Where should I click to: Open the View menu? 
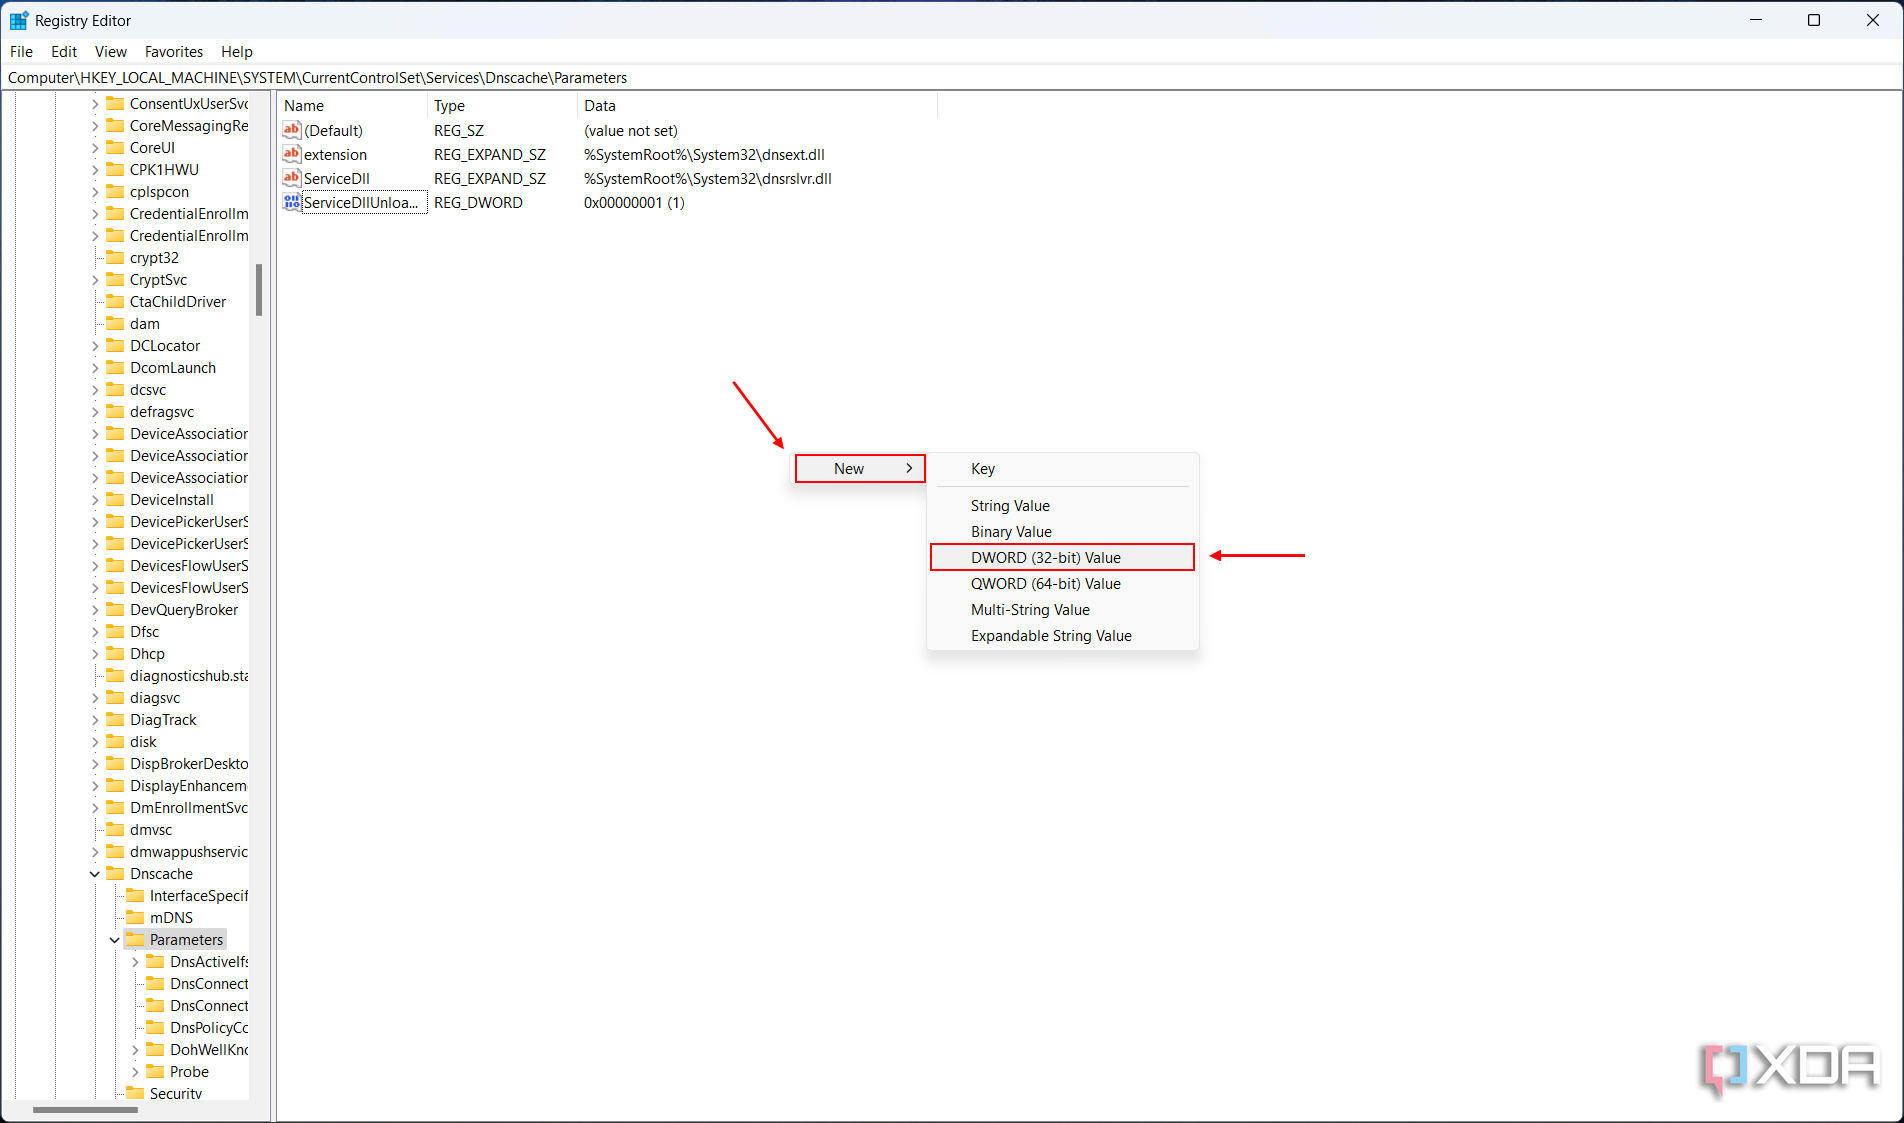(111, 51)
